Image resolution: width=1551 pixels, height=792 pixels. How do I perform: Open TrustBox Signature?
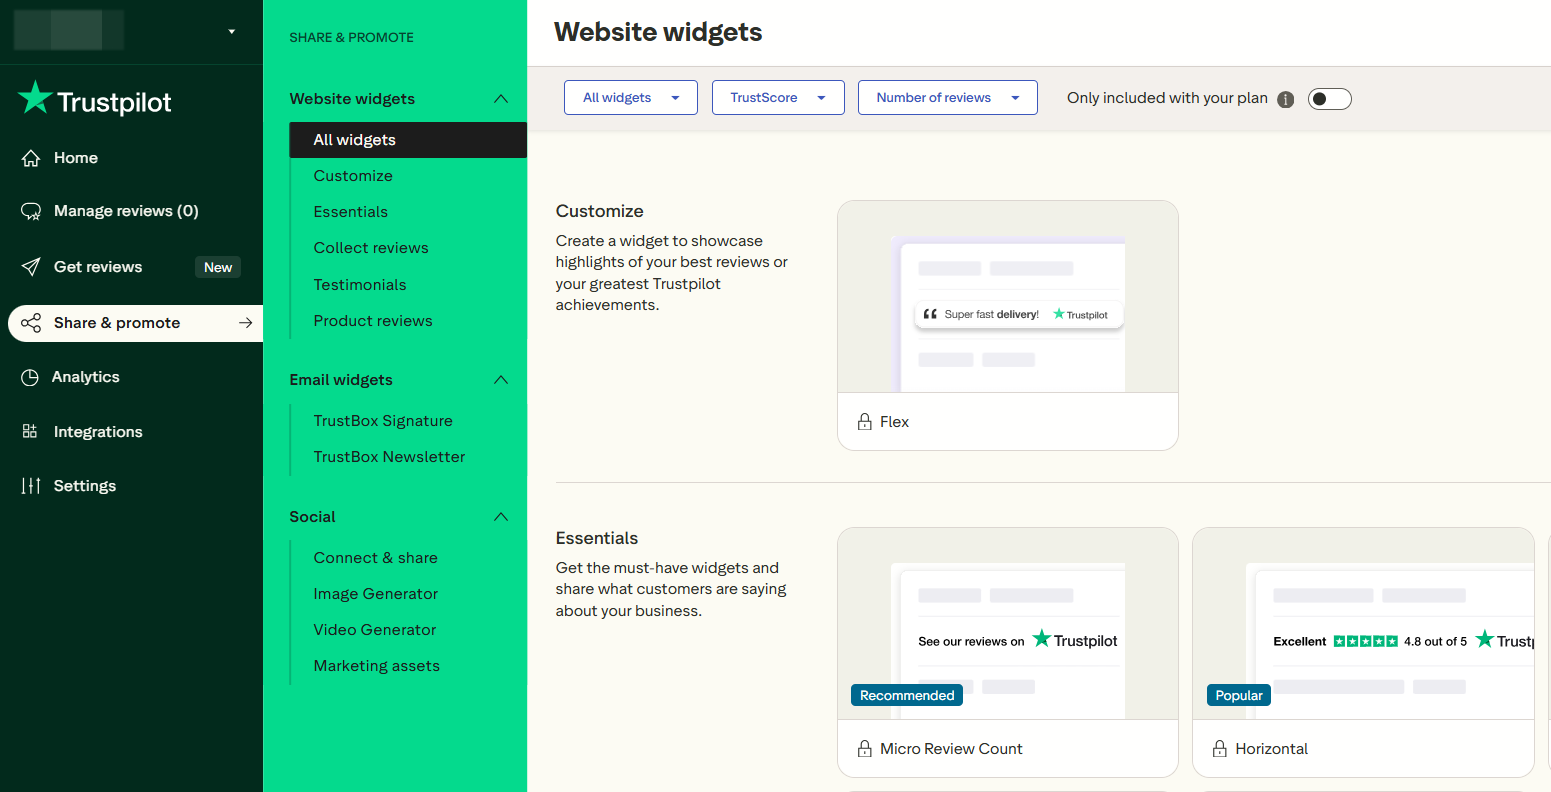[x=383, y=421]
